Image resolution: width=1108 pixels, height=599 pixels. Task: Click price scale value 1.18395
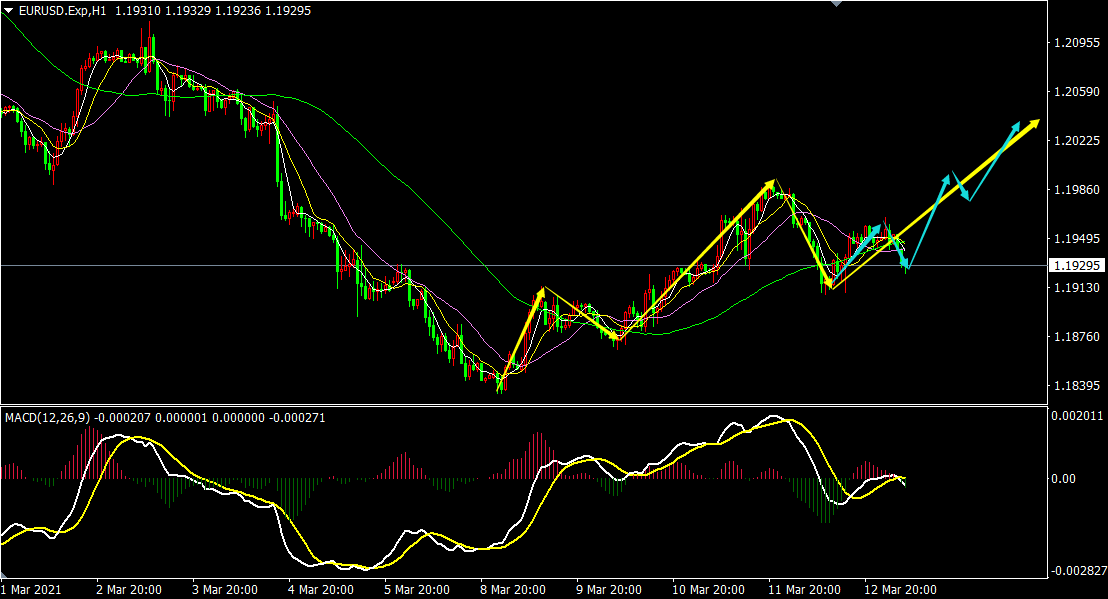click(1077, 386)
